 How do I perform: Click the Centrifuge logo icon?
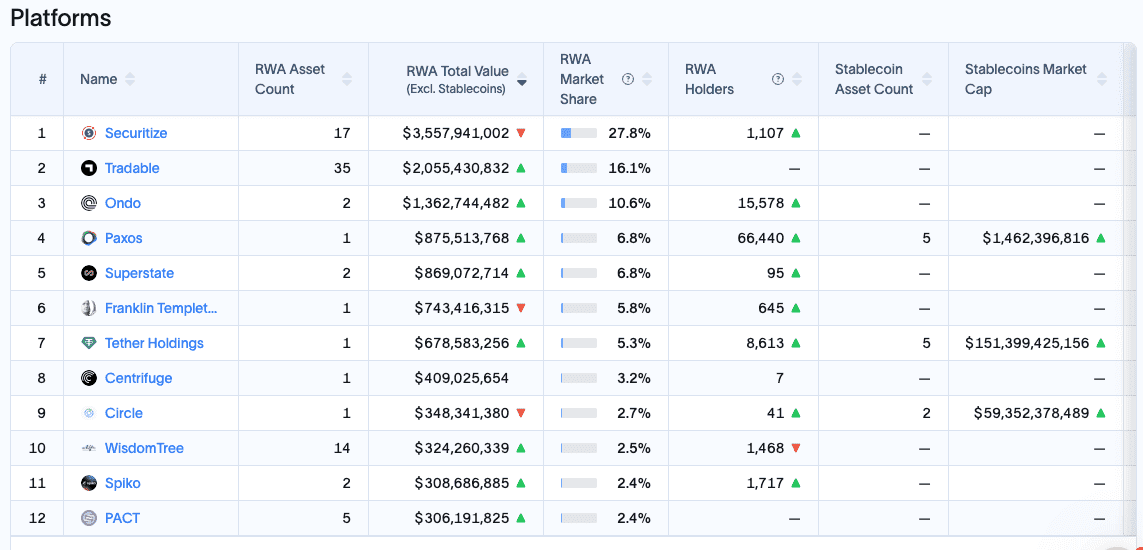point(88,378)
